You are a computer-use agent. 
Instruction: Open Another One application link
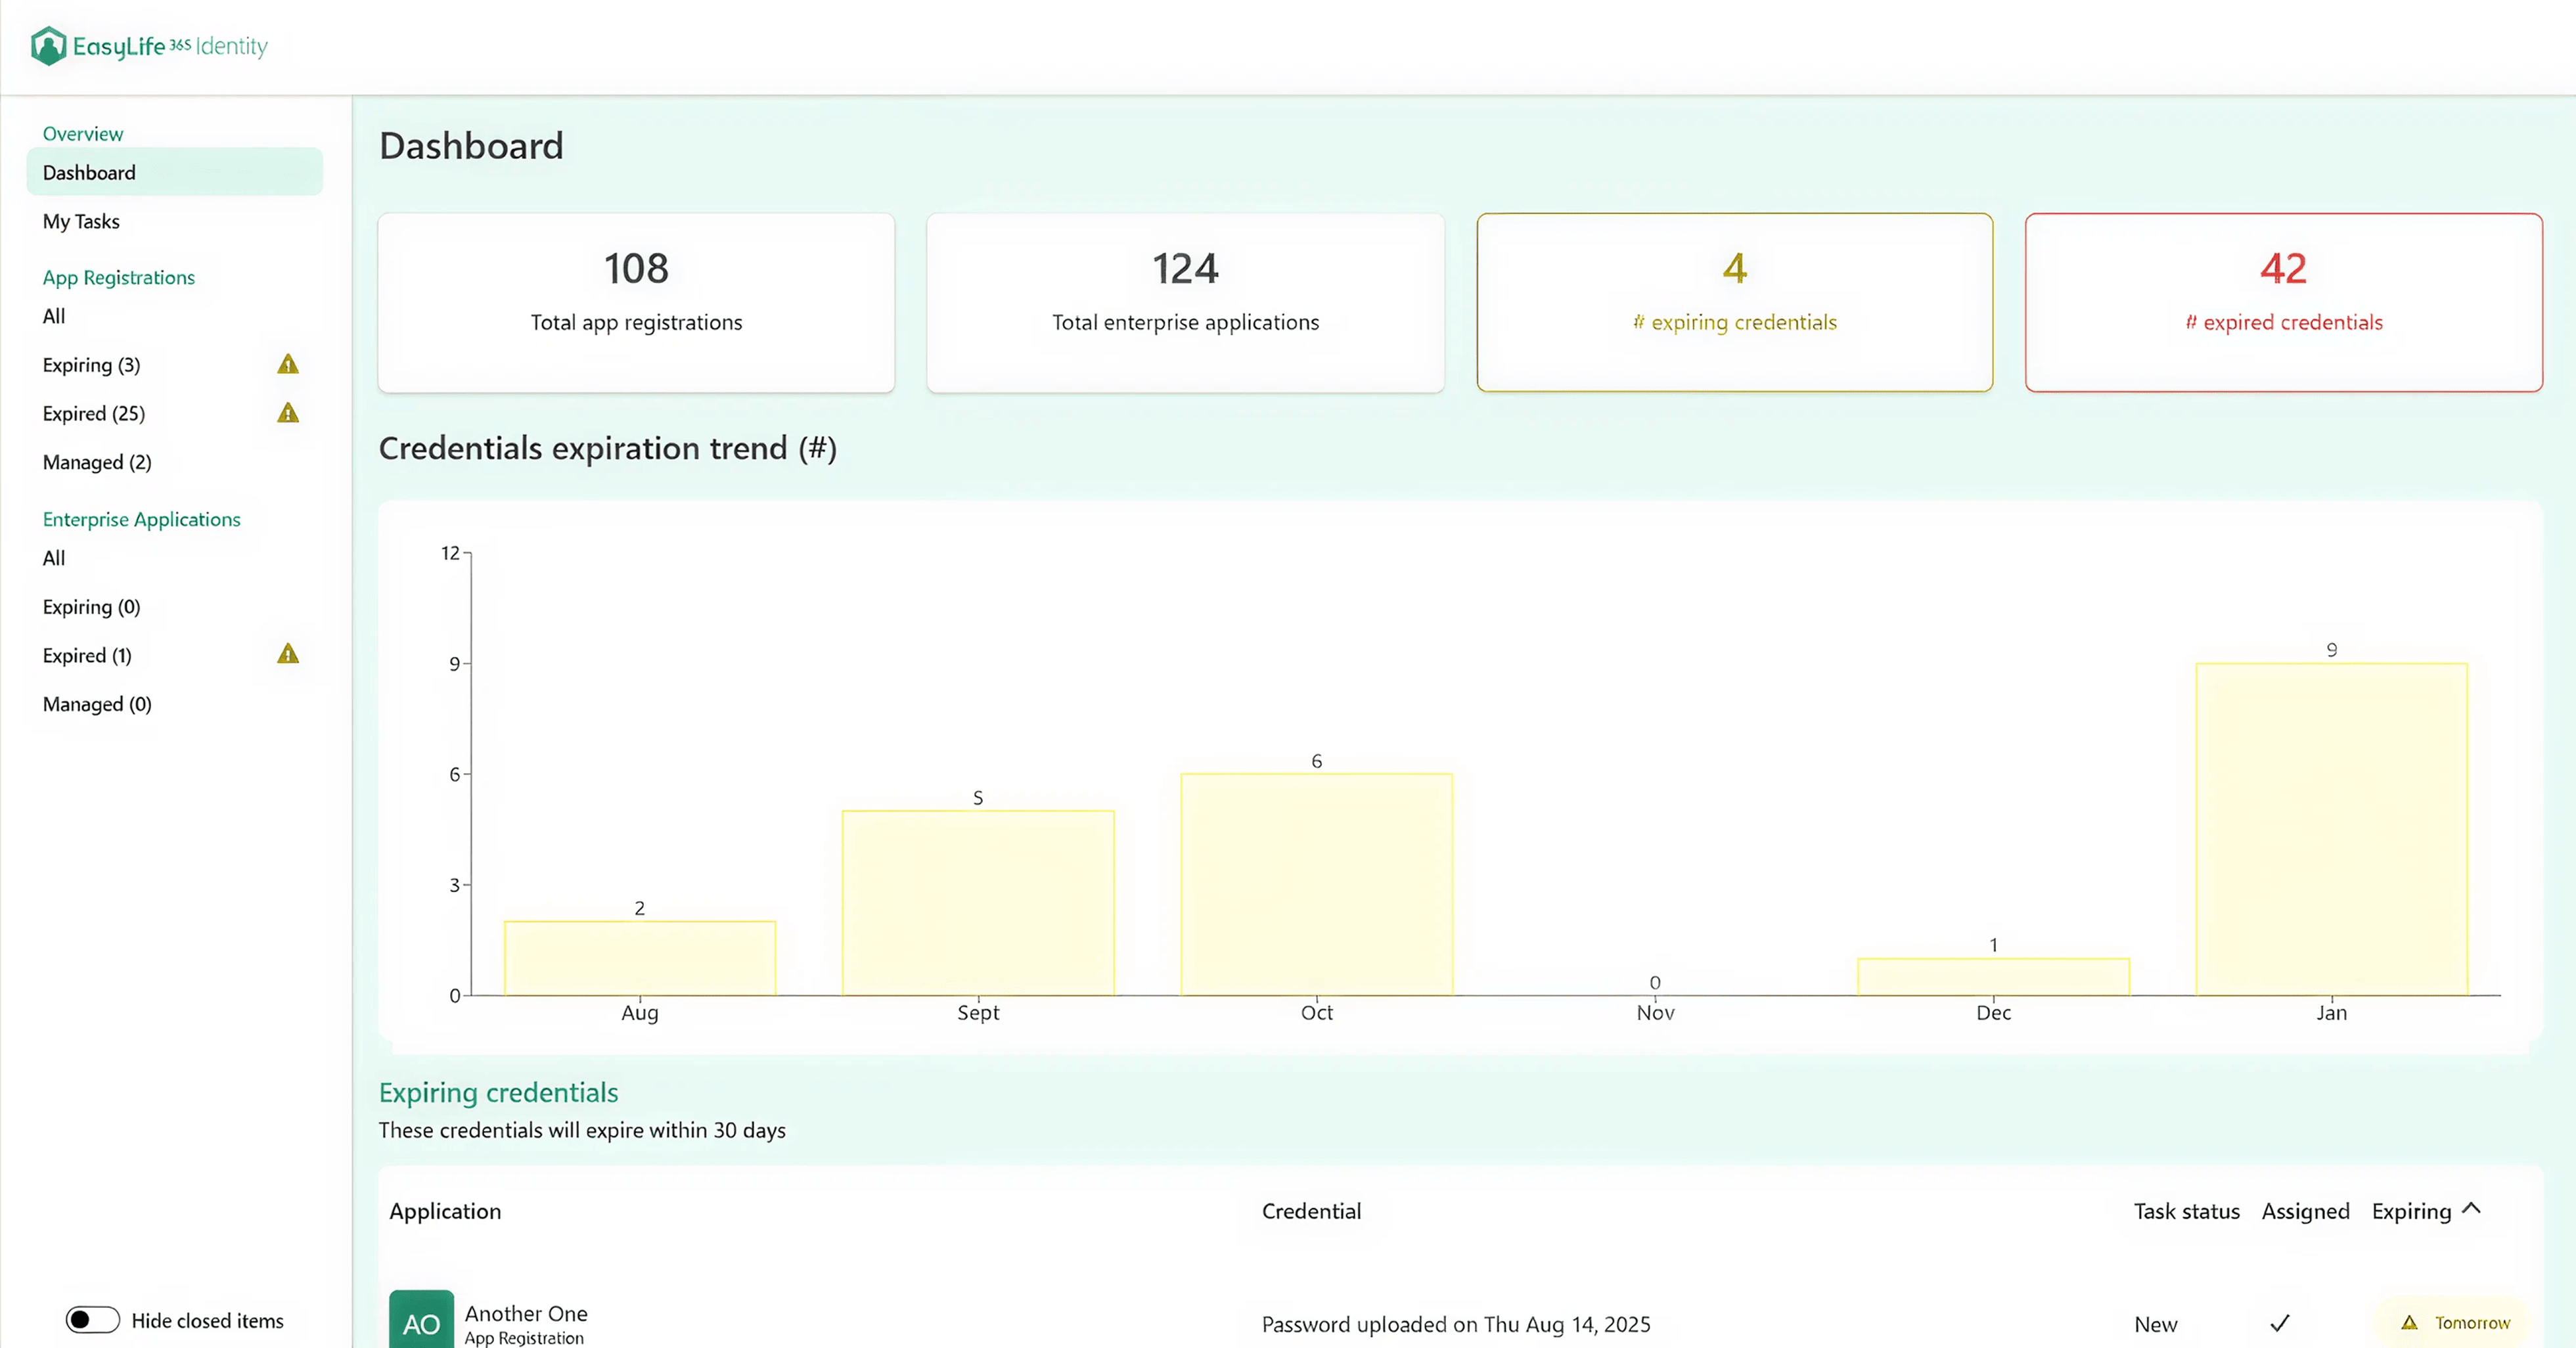(526, 1313)
